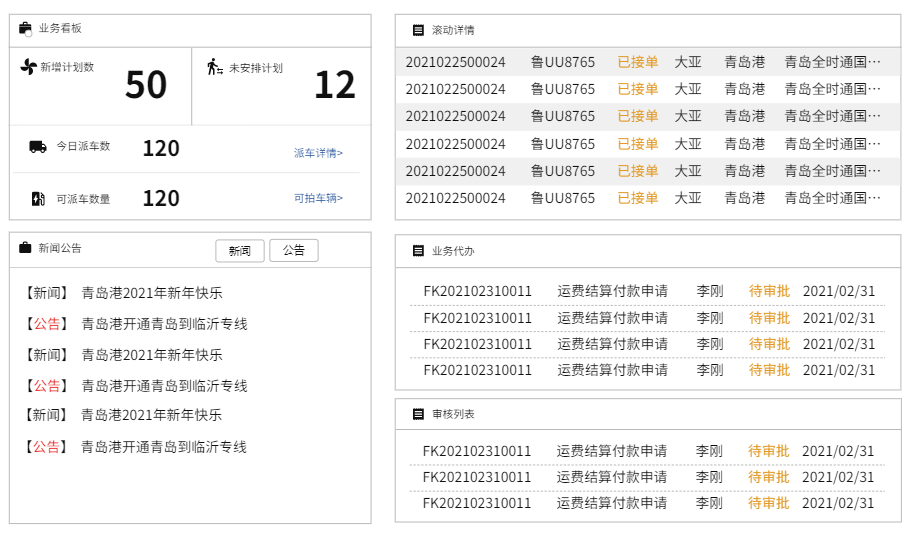
Task: Click the traveler icon next to 未安排计划
Action: pos(214,67)
